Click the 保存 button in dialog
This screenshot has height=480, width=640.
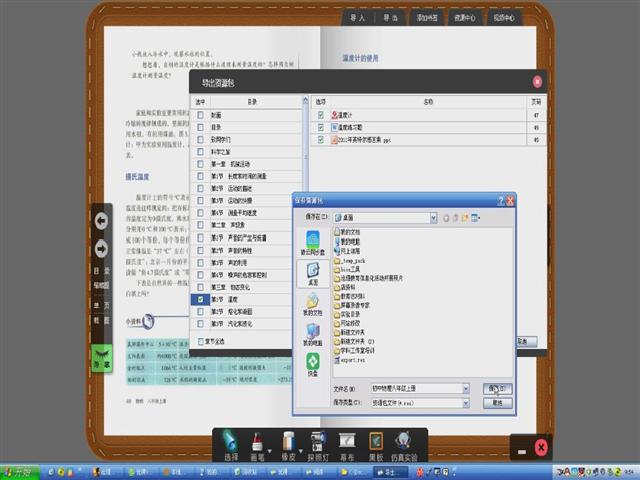tap(497, 387)
